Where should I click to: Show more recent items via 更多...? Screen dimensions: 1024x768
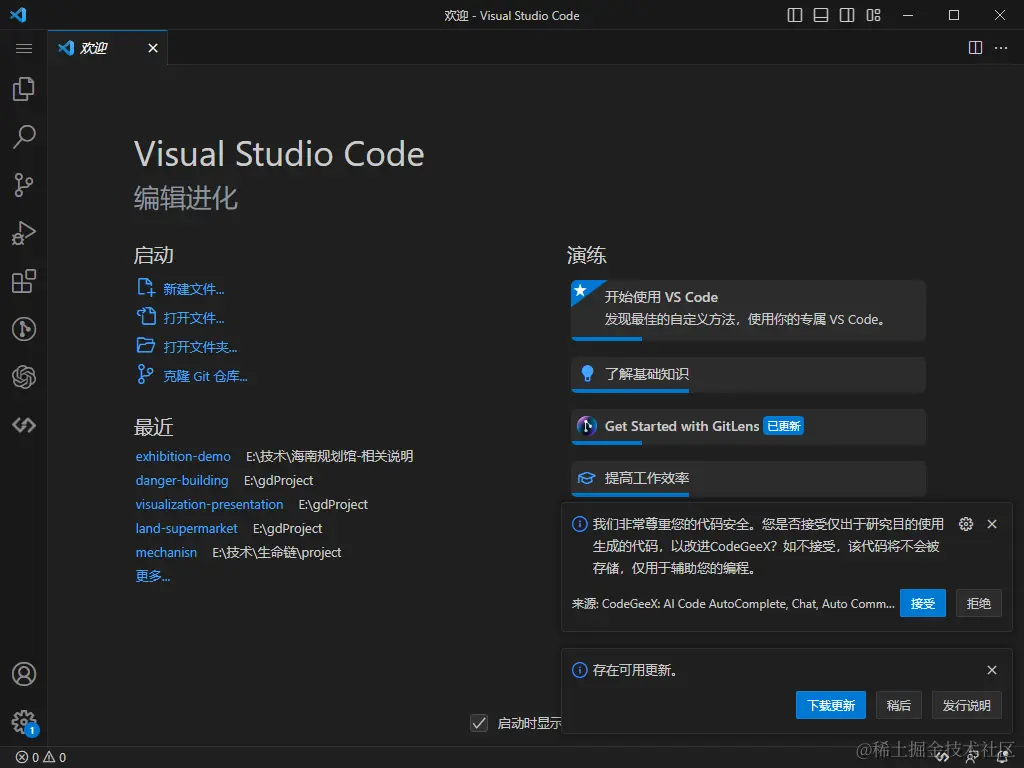(153, 576)
